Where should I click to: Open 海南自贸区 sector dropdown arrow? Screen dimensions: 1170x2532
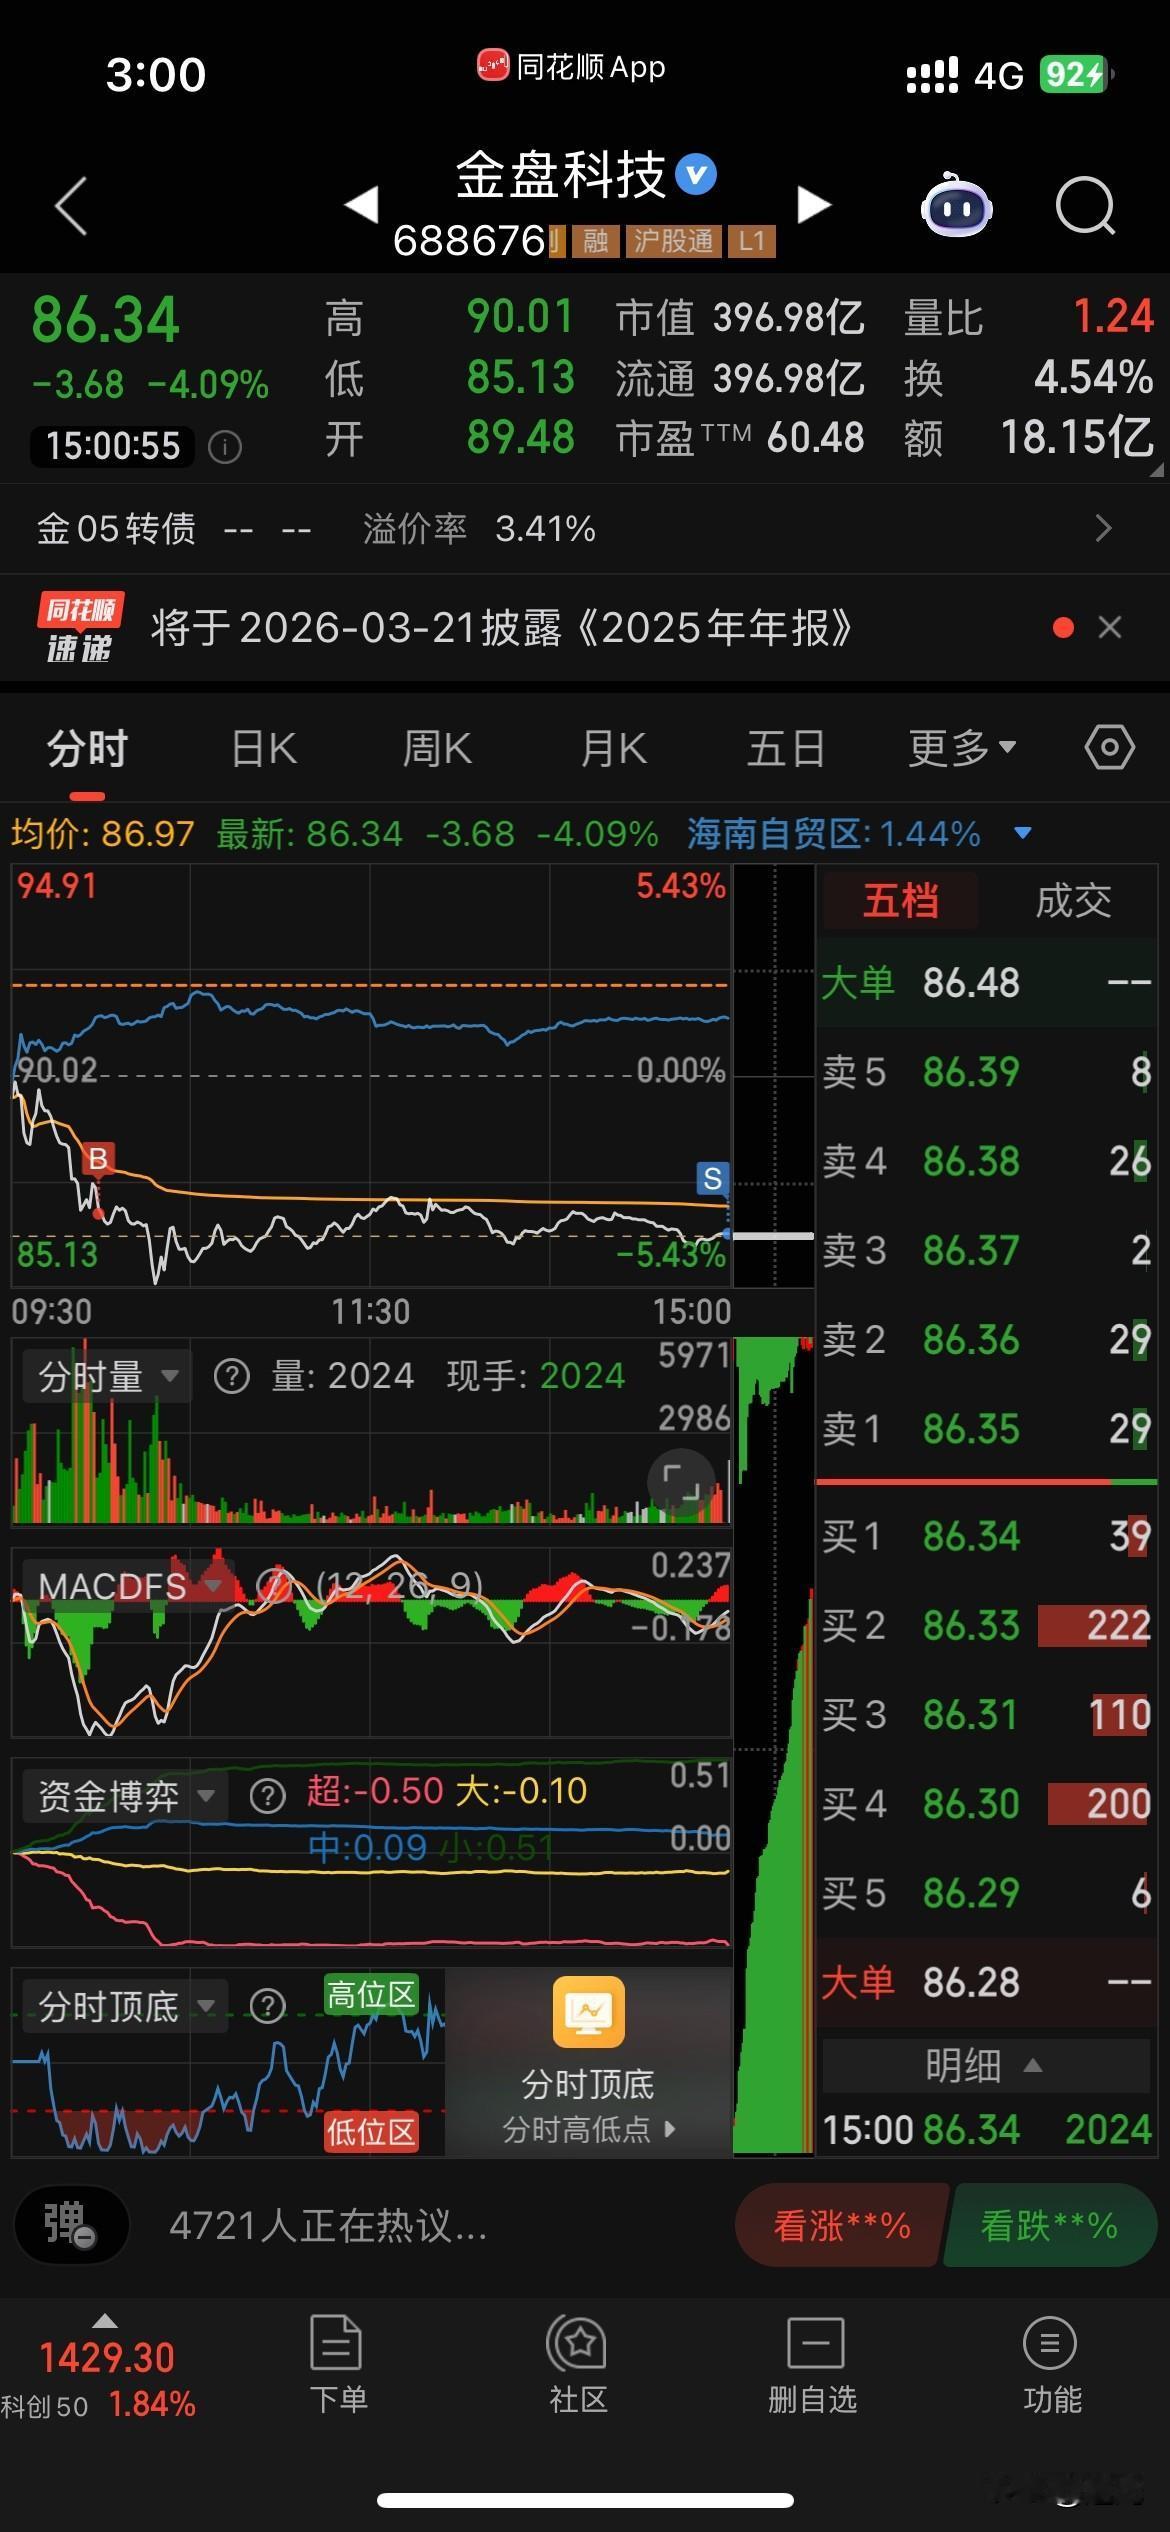point(1023,833)
